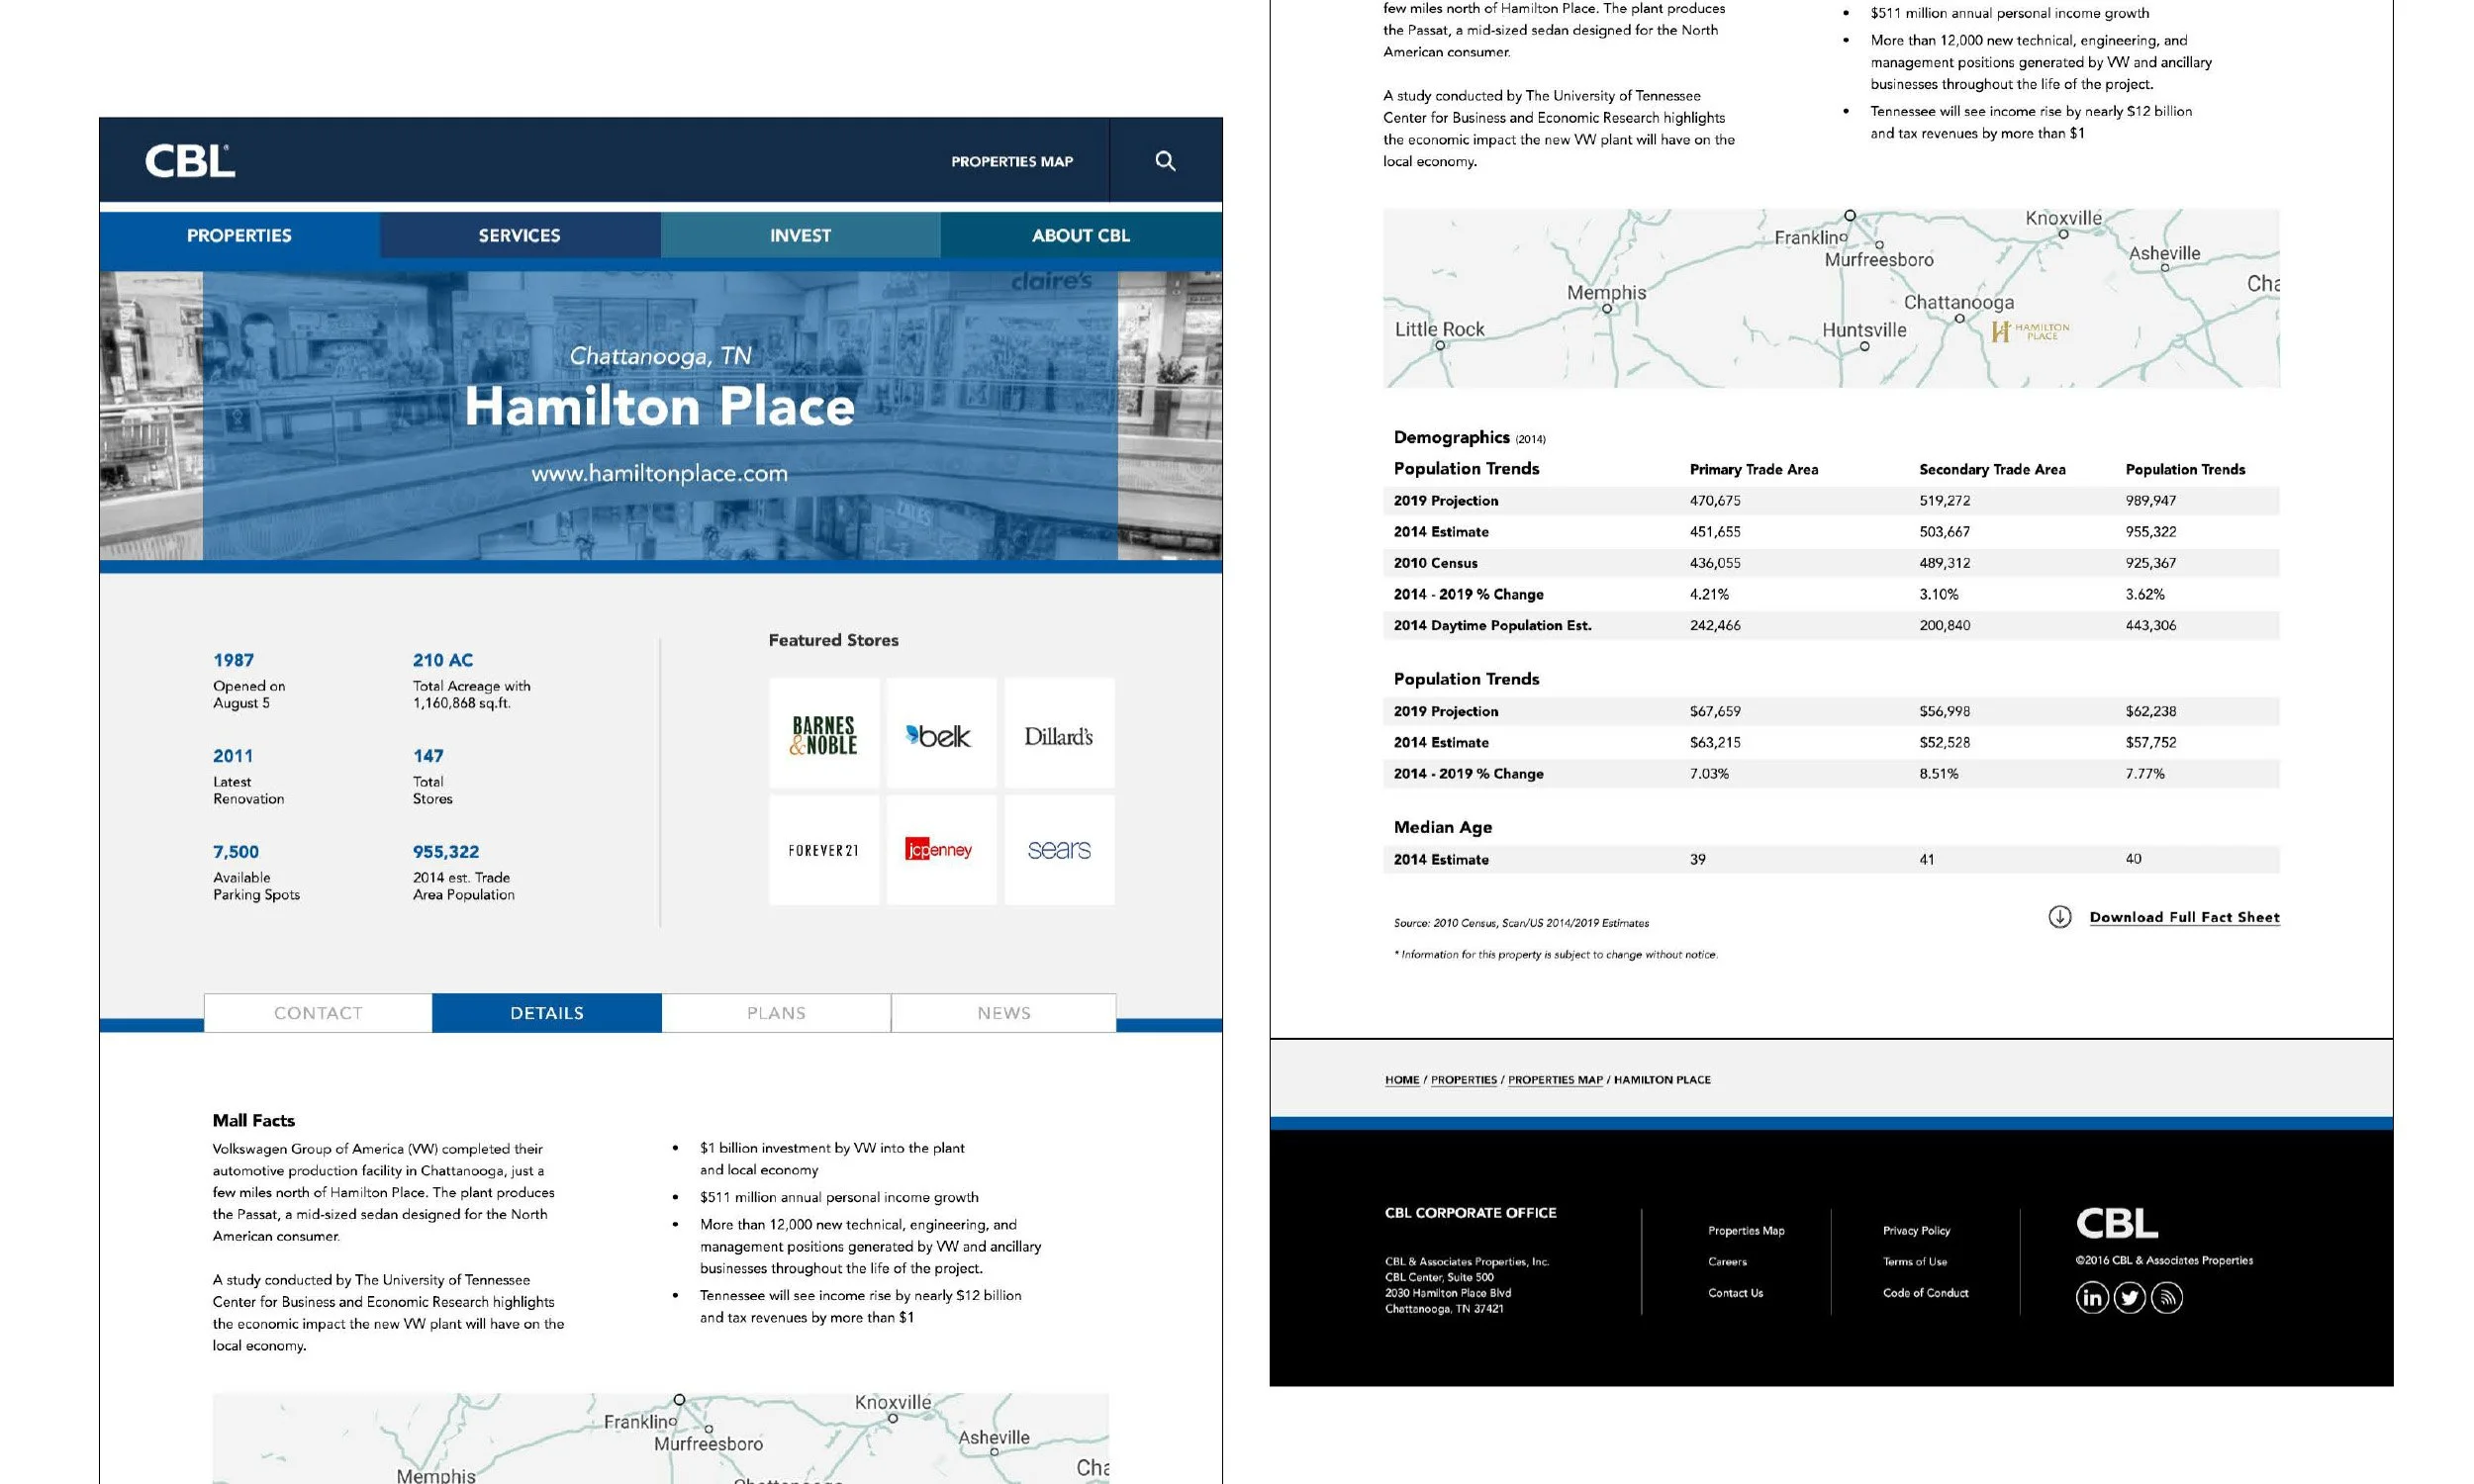The width and height of the screenshot is (2474, 1484).
Task: Switch to the CONTACT tab
Action: pyautogui.click(x=318, y=1013)
